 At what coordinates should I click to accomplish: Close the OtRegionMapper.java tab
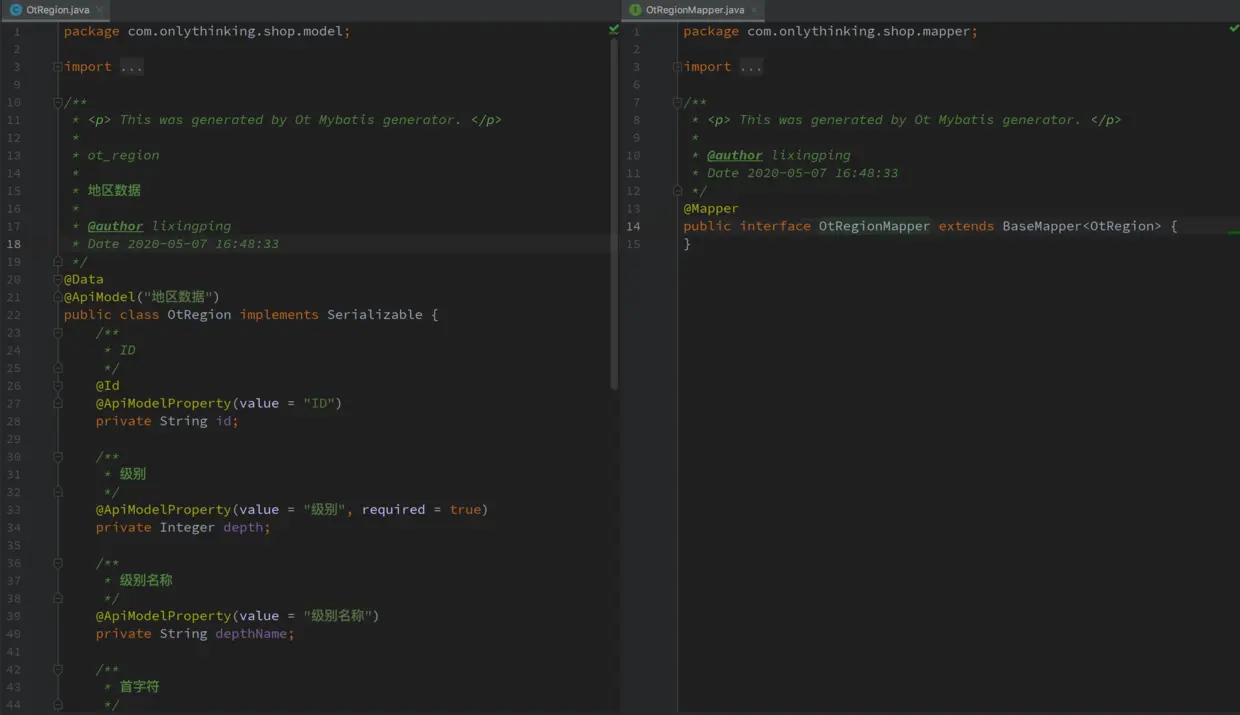coord(756,10)
